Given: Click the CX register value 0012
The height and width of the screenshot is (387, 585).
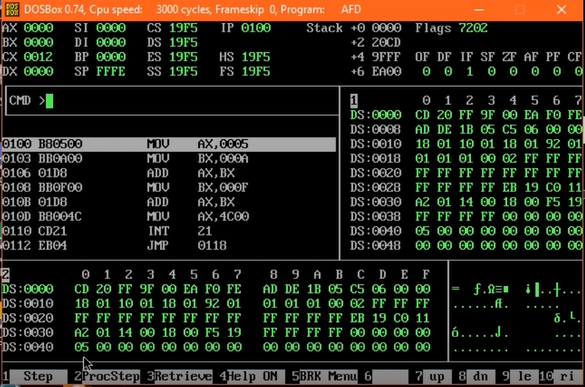Looking at the screenshot, I should [38, 57].
